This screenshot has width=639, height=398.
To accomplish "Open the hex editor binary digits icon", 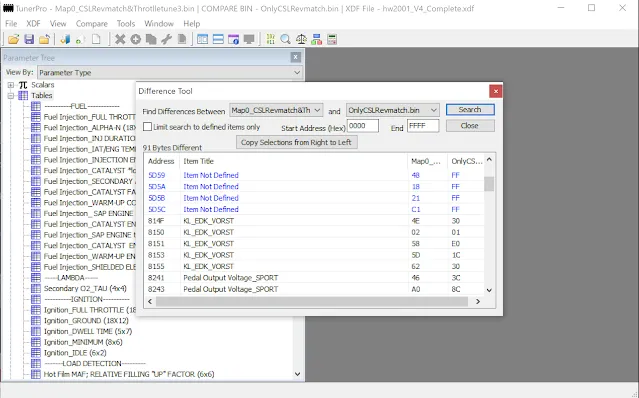I will pos(270,39).
